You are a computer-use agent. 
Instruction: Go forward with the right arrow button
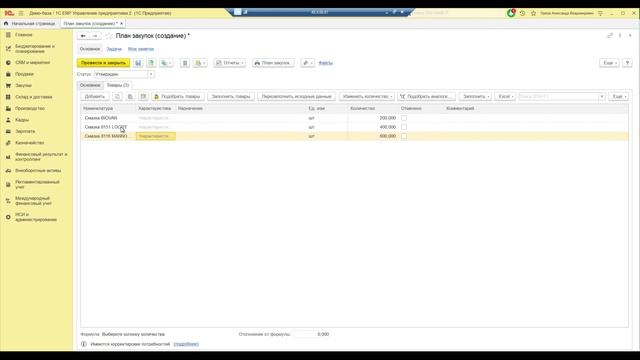point(95,36)
